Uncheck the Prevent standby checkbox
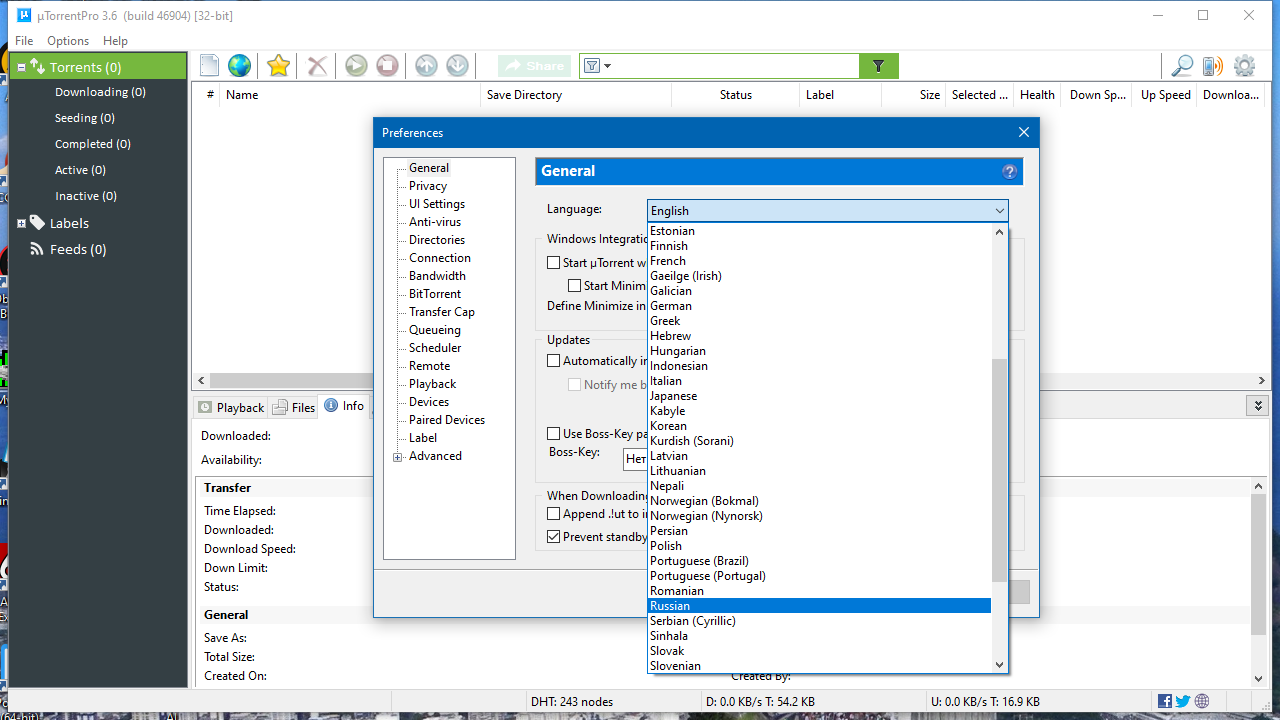This screenshot has width=1280, height=720. click(x=554, y=536)
